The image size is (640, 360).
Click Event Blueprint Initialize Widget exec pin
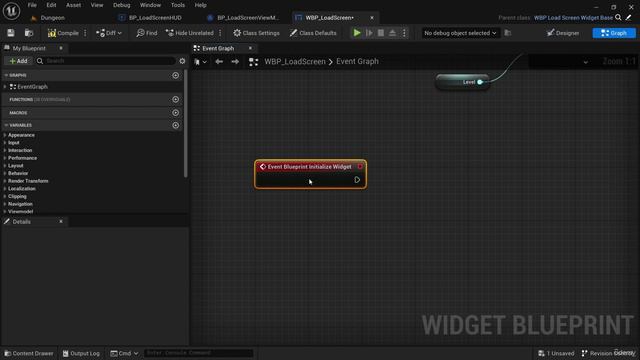[357, 180]
